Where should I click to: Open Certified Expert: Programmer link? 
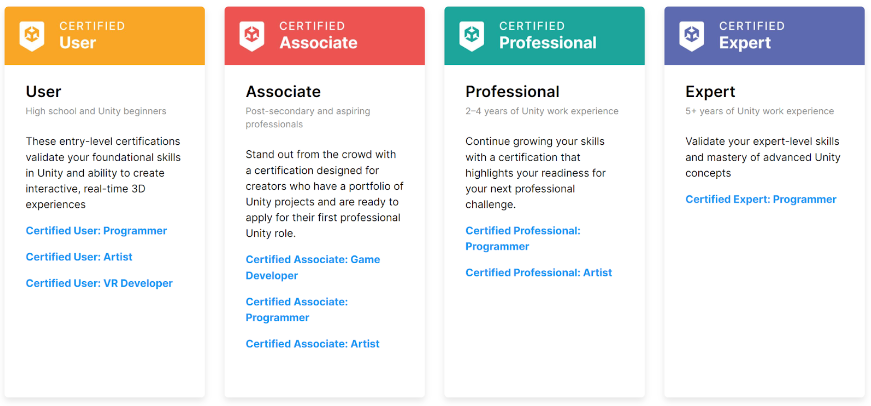760,199
